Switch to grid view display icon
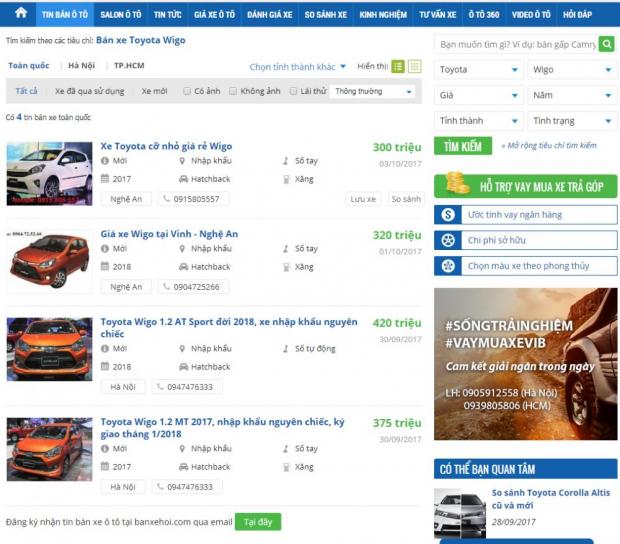Viewport: 620px width, 544px height. pyautogui.click(x=414, y=67)
